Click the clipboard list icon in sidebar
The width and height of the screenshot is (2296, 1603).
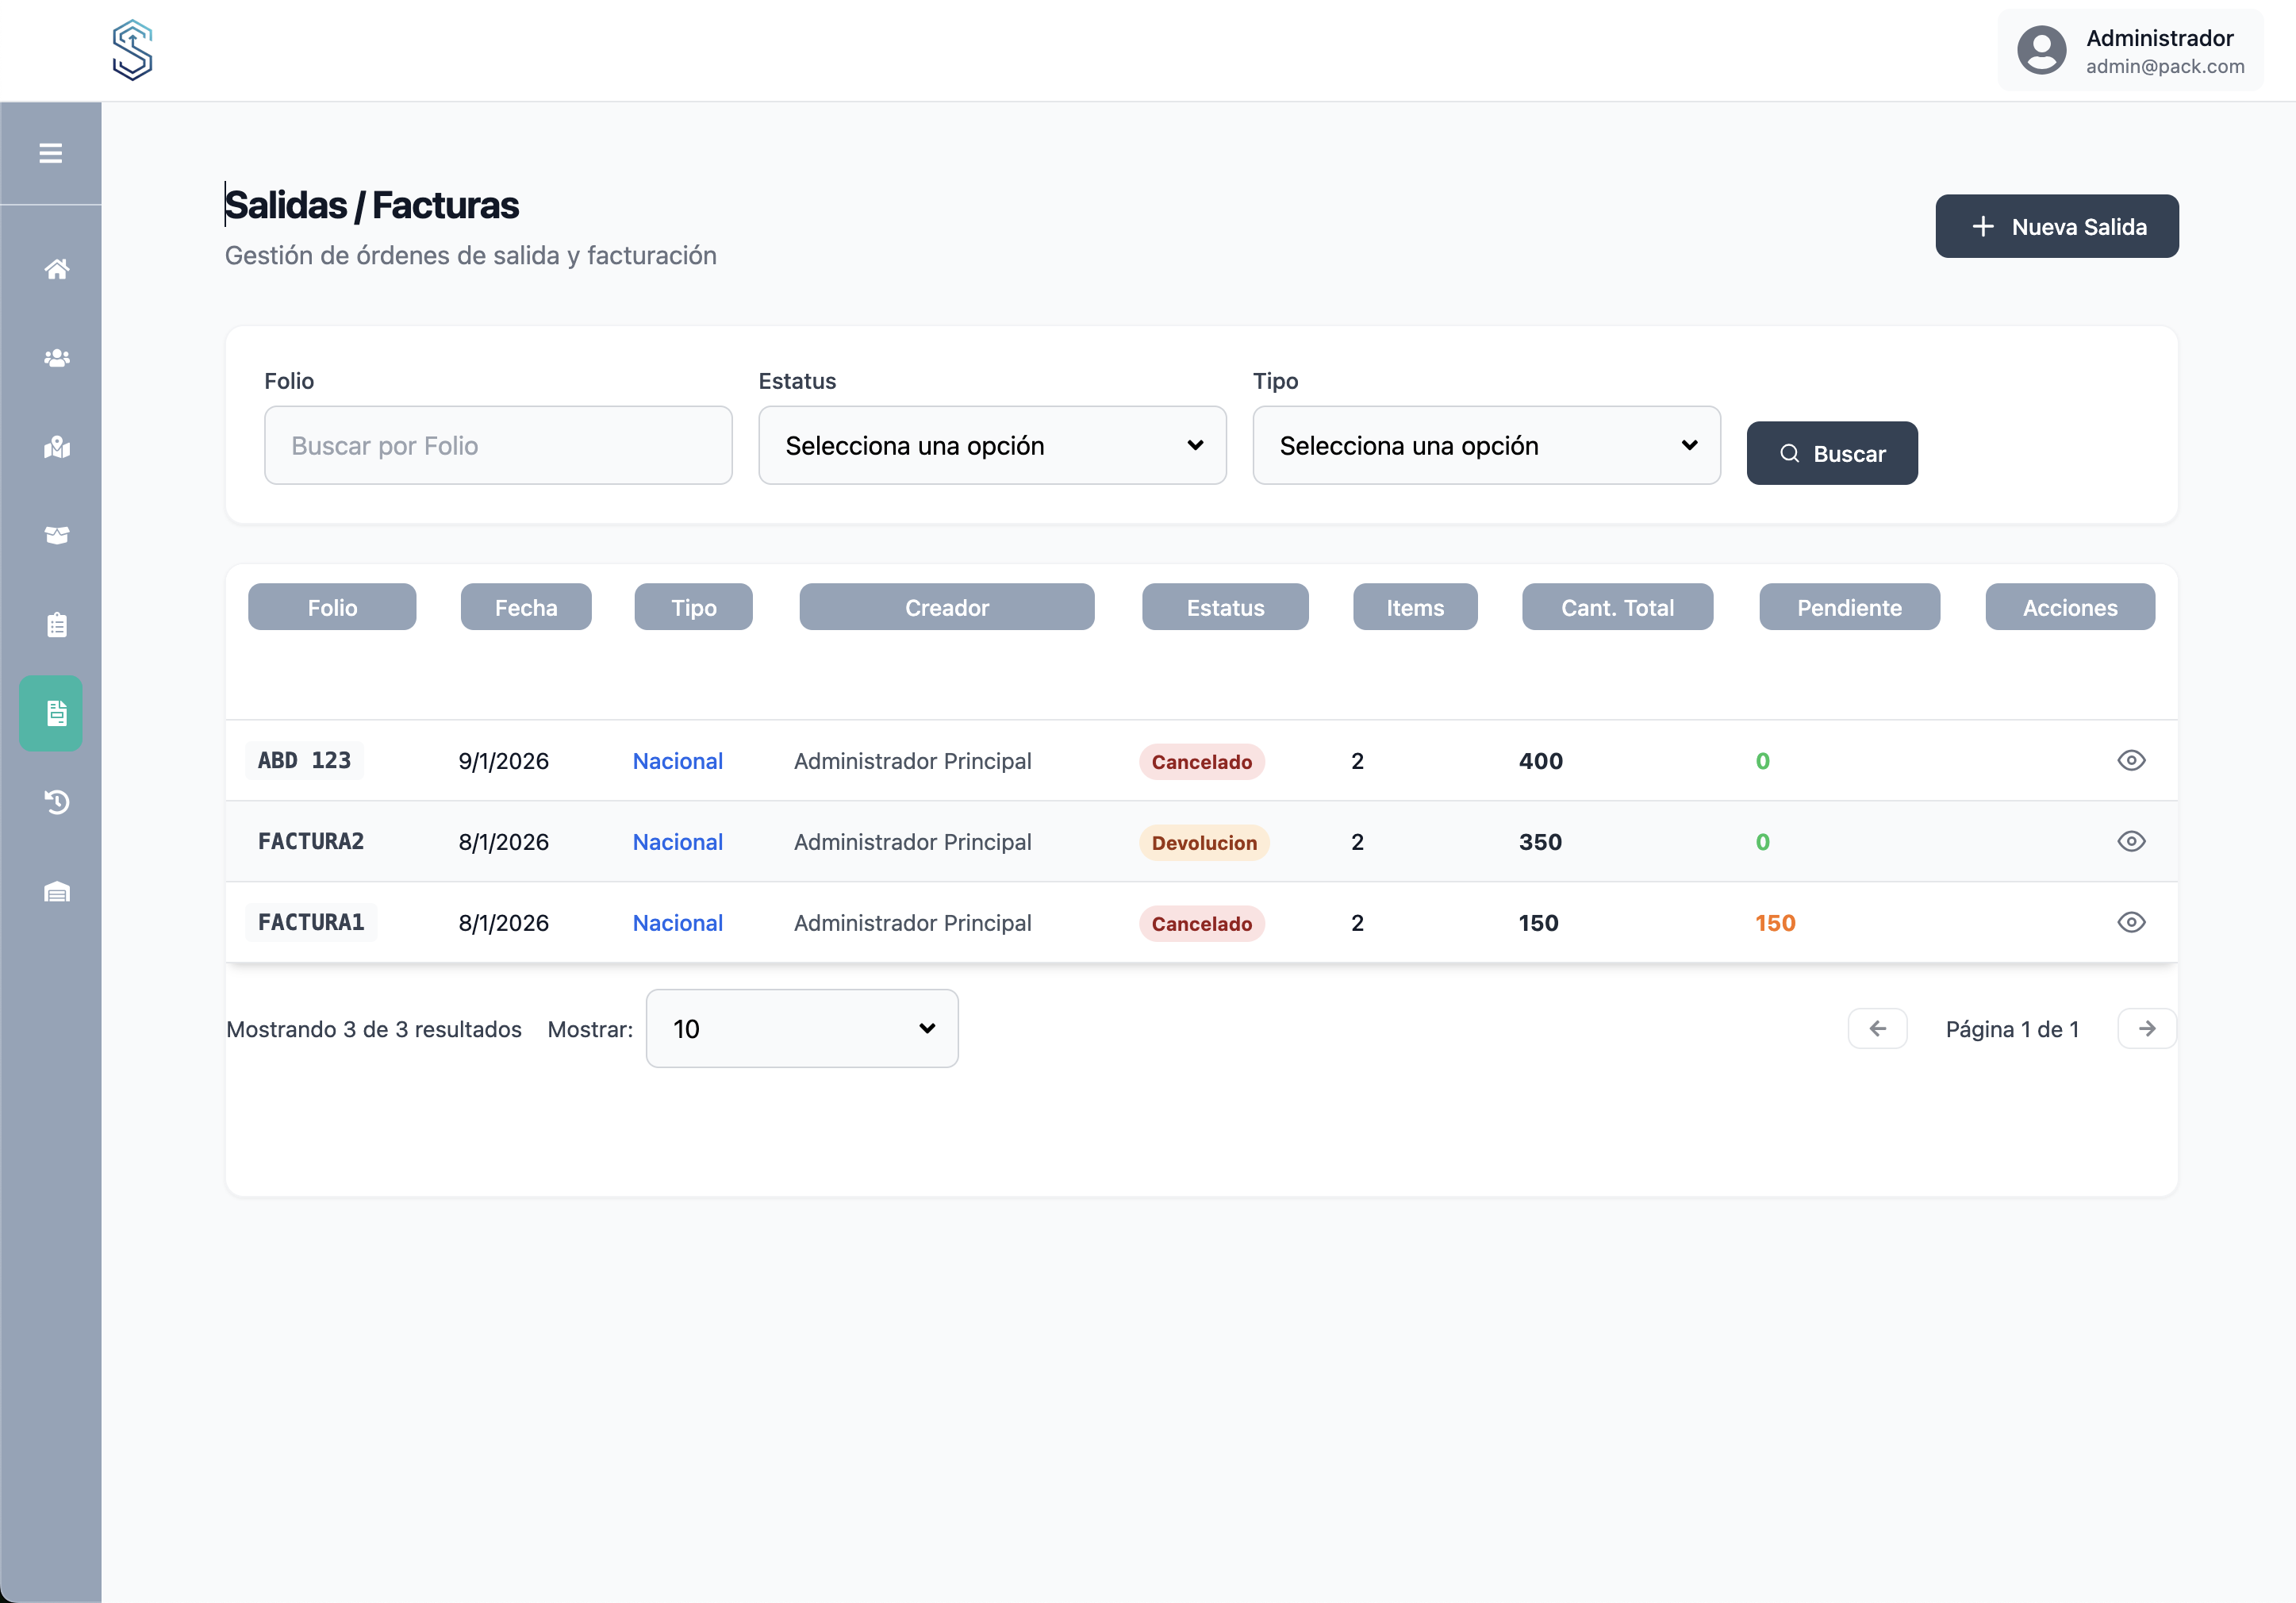[x=56, y=625]
